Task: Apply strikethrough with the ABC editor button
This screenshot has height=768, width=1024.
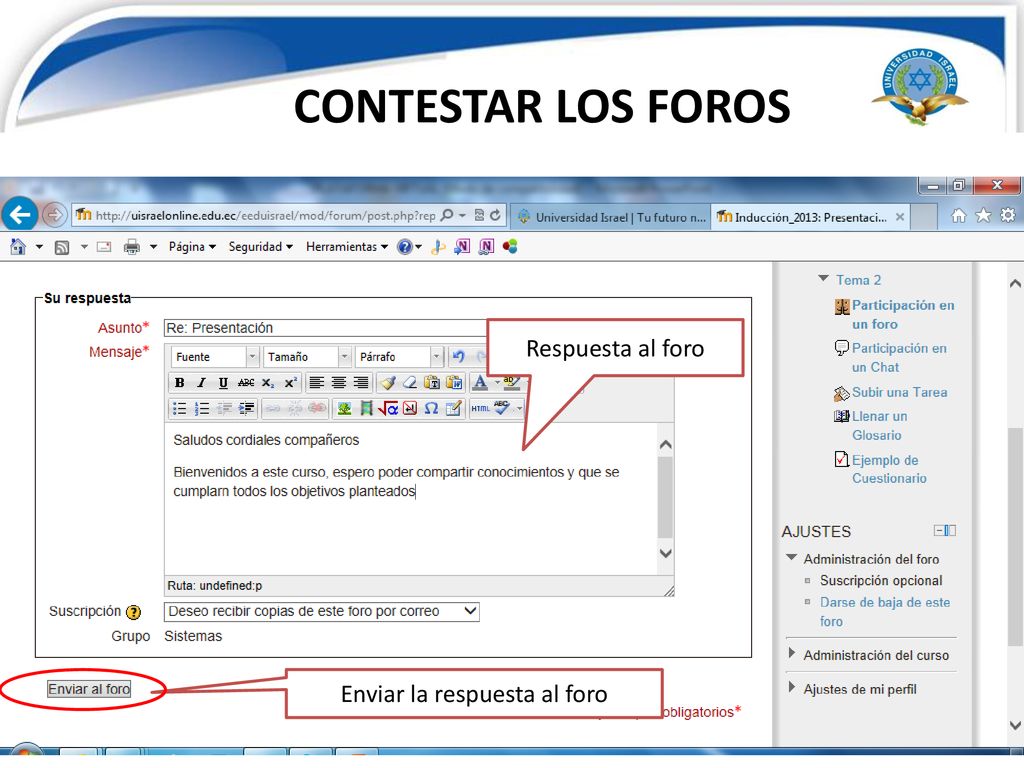Action: click(246, 383)
